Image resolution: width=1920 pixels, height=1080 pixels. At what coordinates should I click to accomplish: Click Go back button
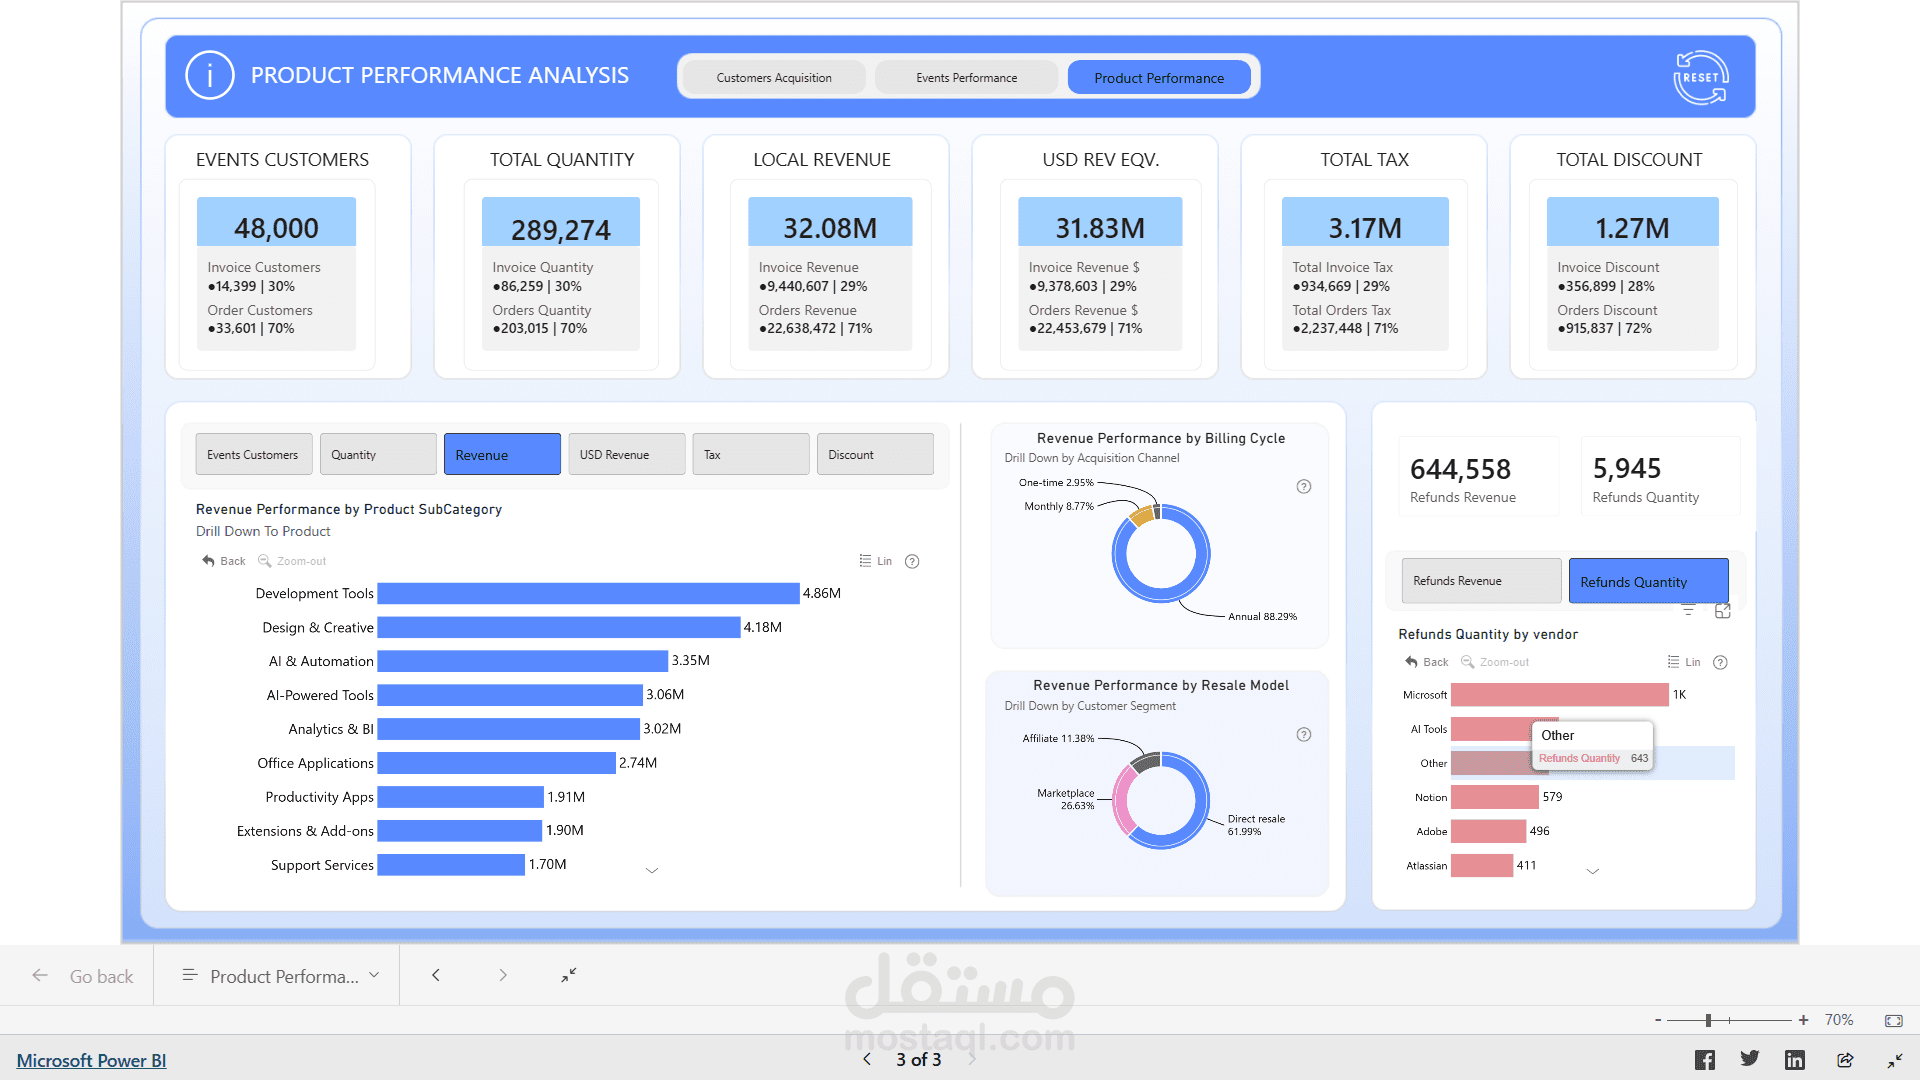click(82, 976)
